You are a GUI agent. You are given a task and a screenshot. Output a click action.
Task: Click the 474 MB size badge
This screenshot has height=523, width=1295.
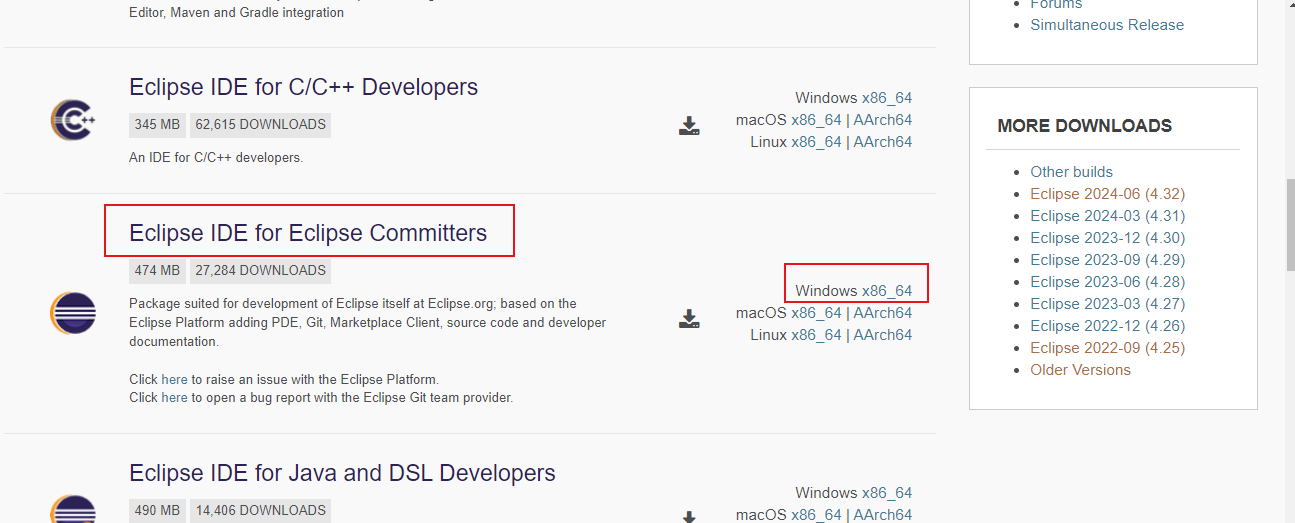[x=157, y=271]
